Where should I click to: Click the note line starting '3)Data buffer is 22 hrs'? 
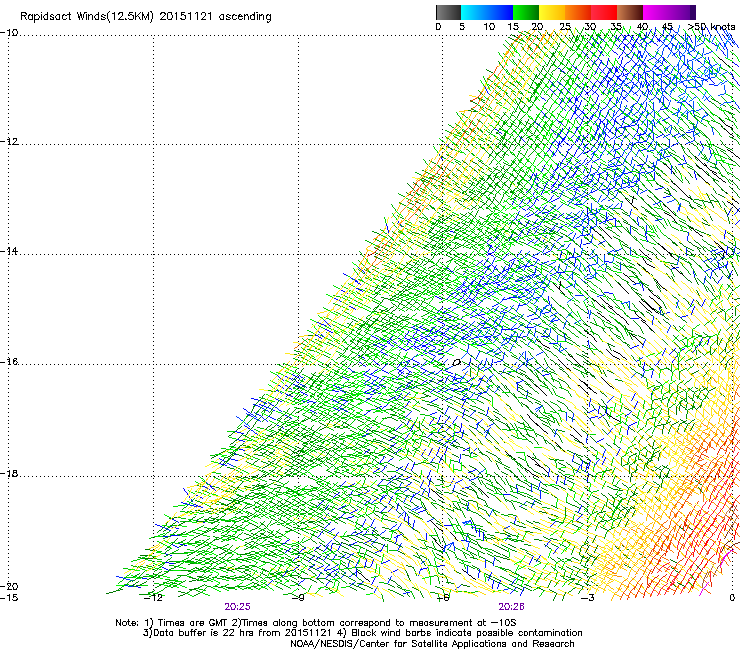pos(362,633)
